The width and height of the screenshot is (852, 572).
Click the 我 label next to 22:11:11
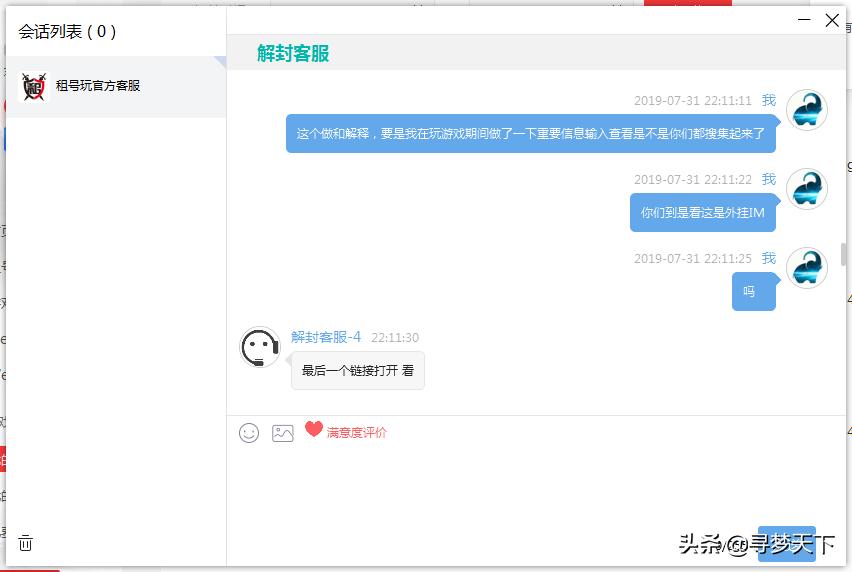[x=769, y=100]
